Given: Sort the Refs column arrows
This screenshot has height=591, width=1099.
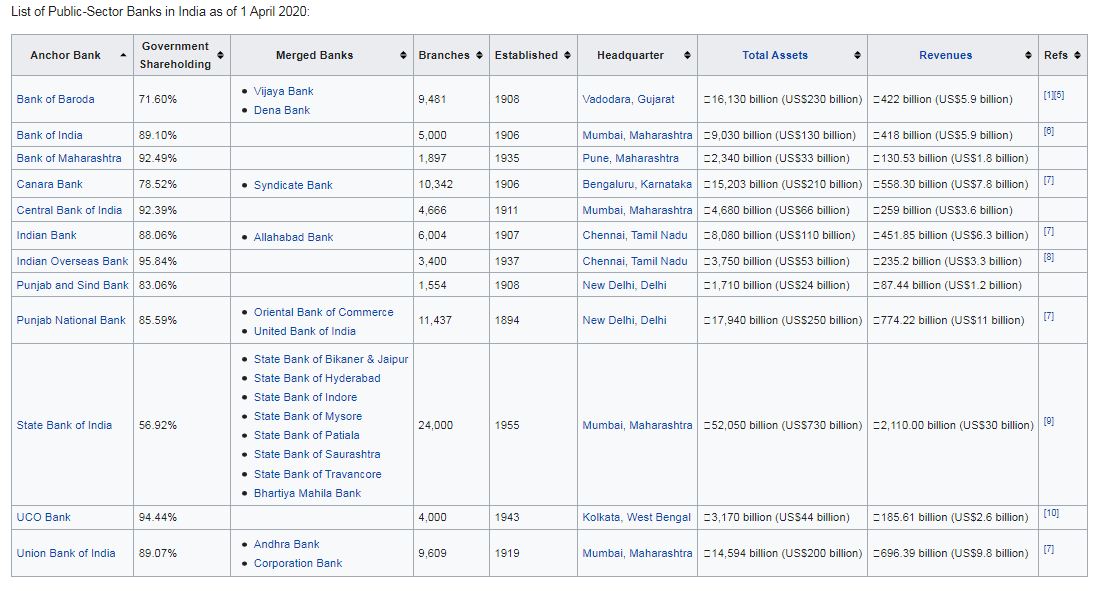Looking at the screenshot, I should coord(1077,55).
